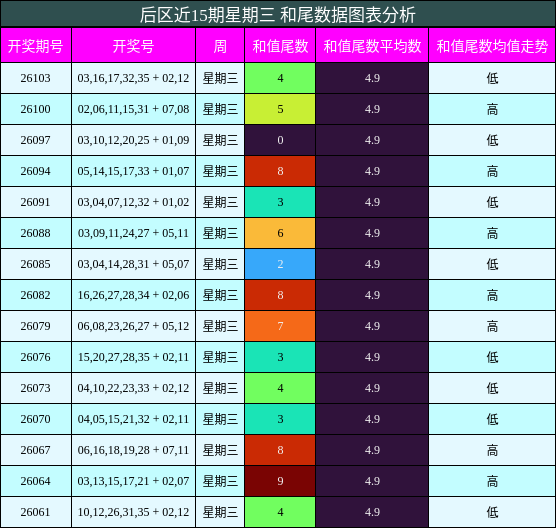Viewport: 556px width, 528px height.
Task: Click the 开奖期号 column header
Action: coord(36,46)
